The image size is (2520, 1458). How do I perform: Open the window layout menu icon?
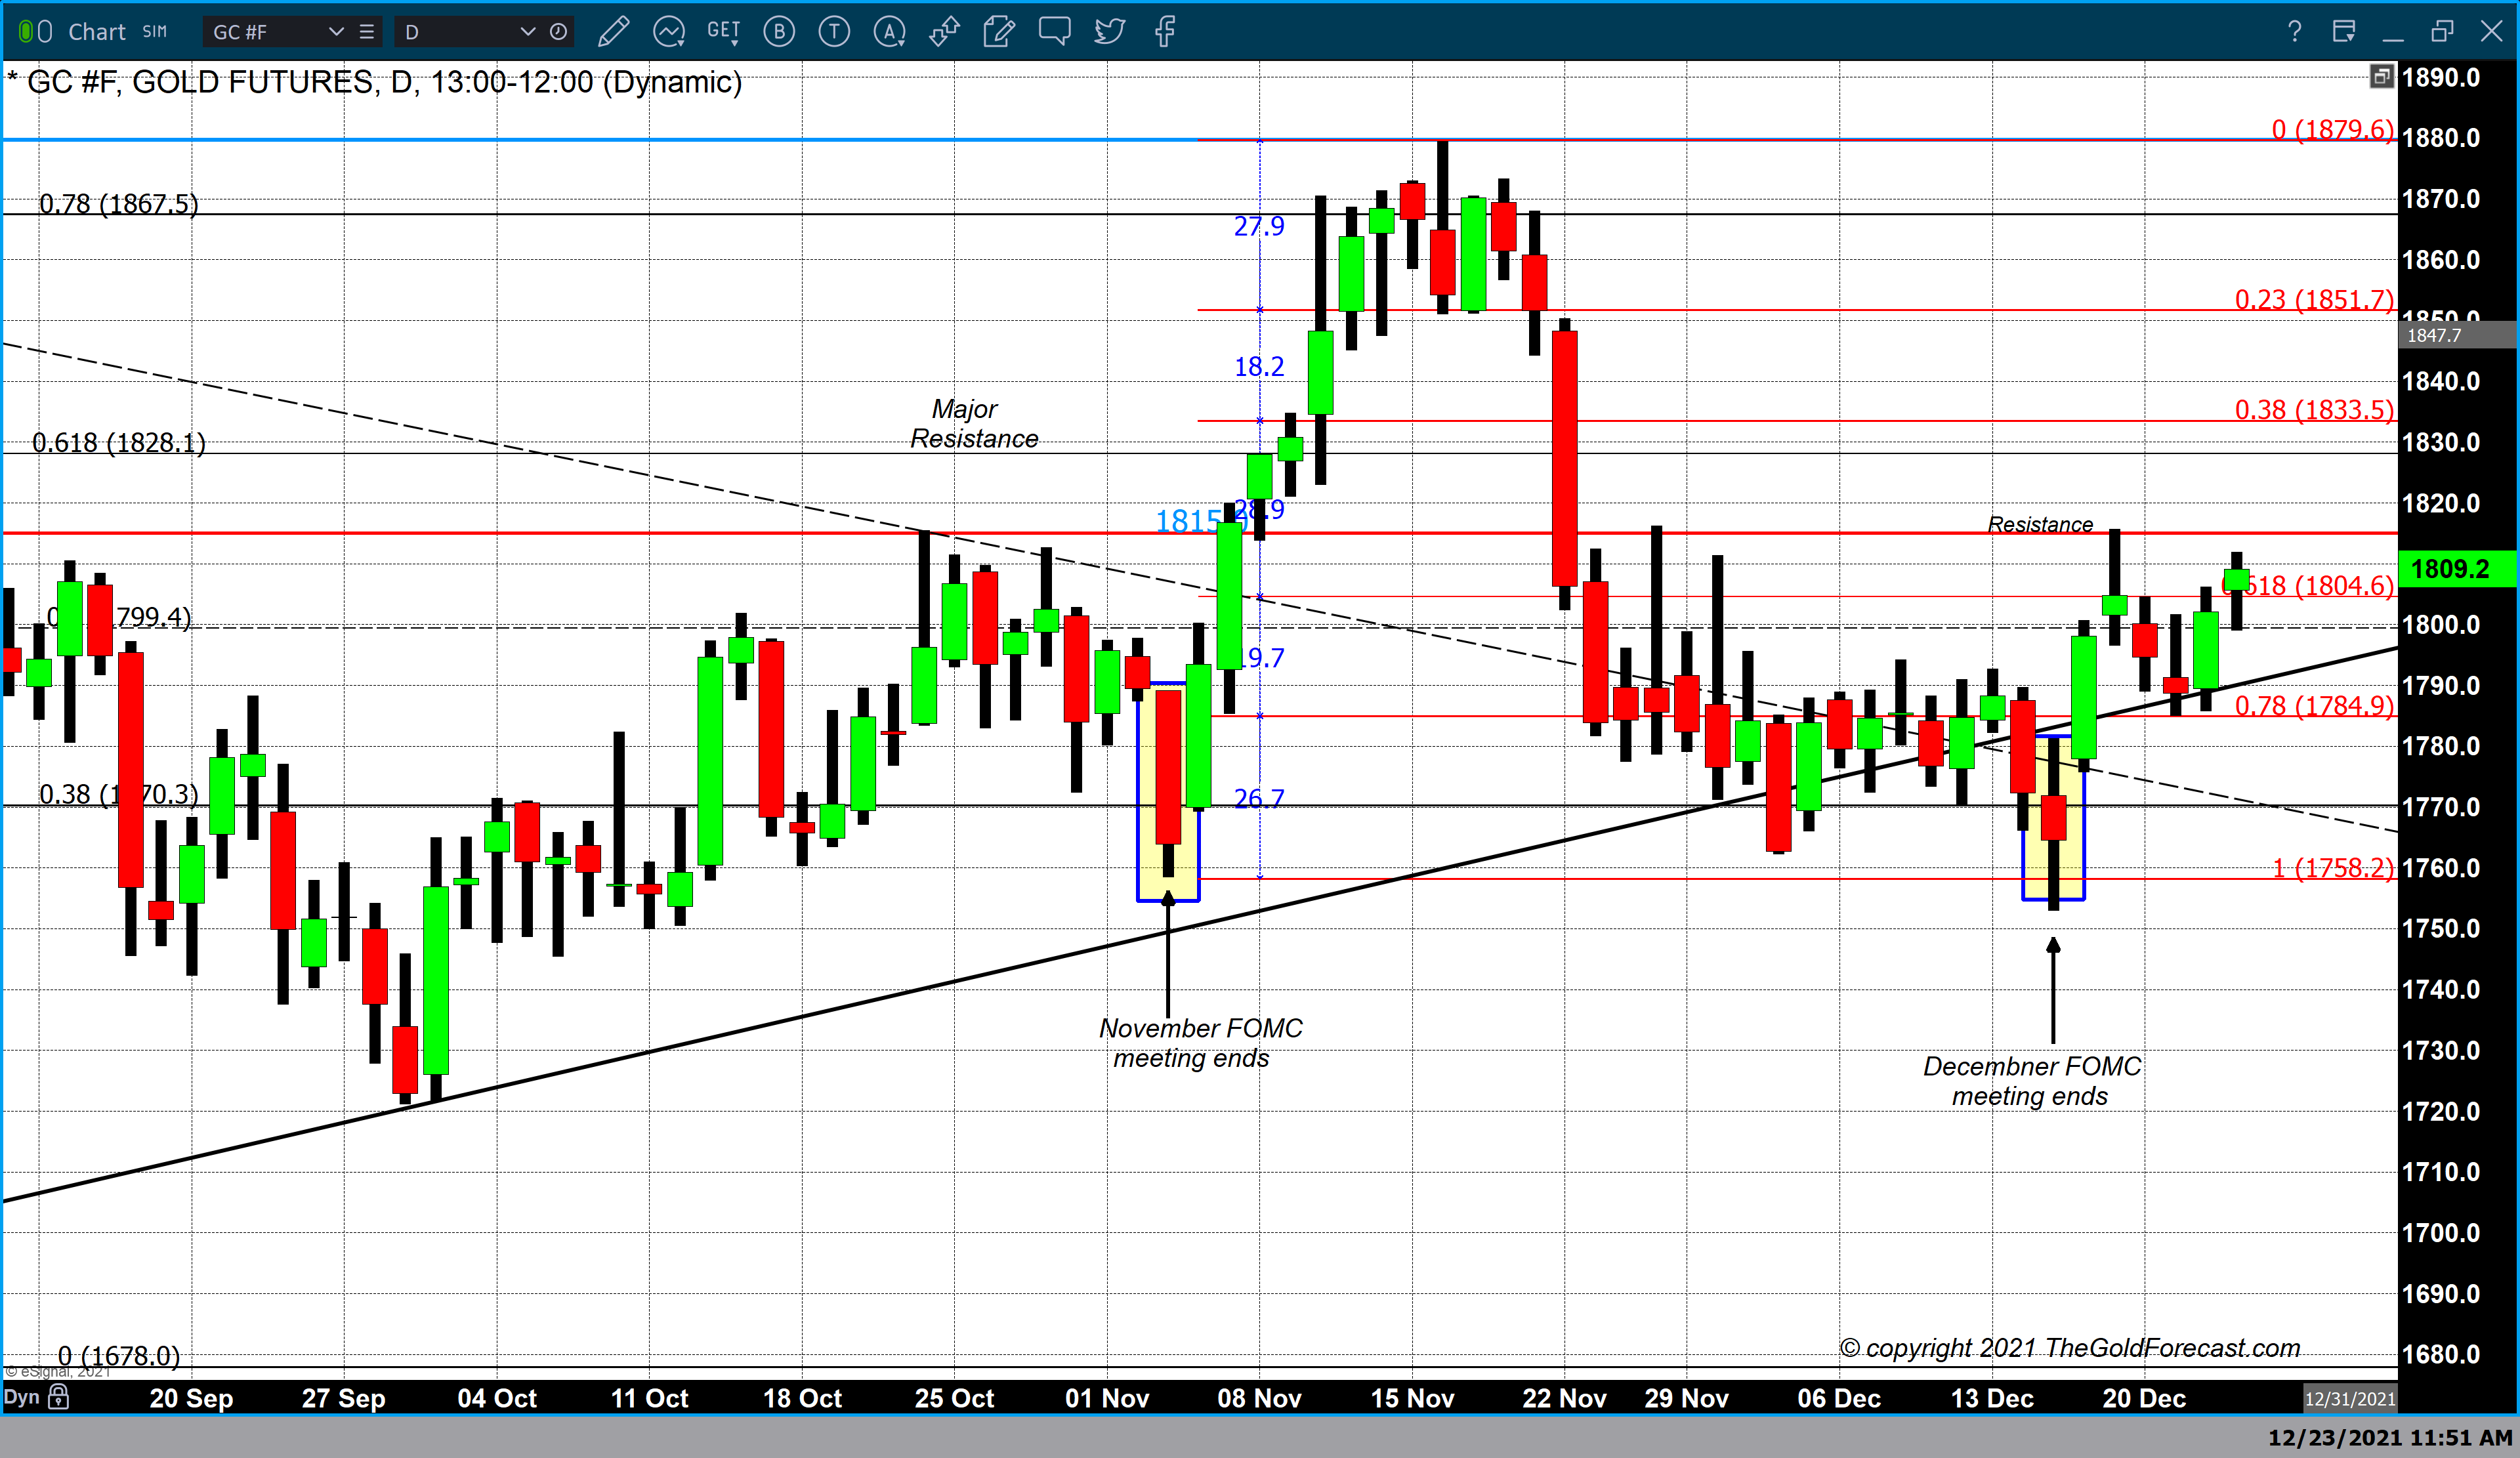click(2343, 32)
